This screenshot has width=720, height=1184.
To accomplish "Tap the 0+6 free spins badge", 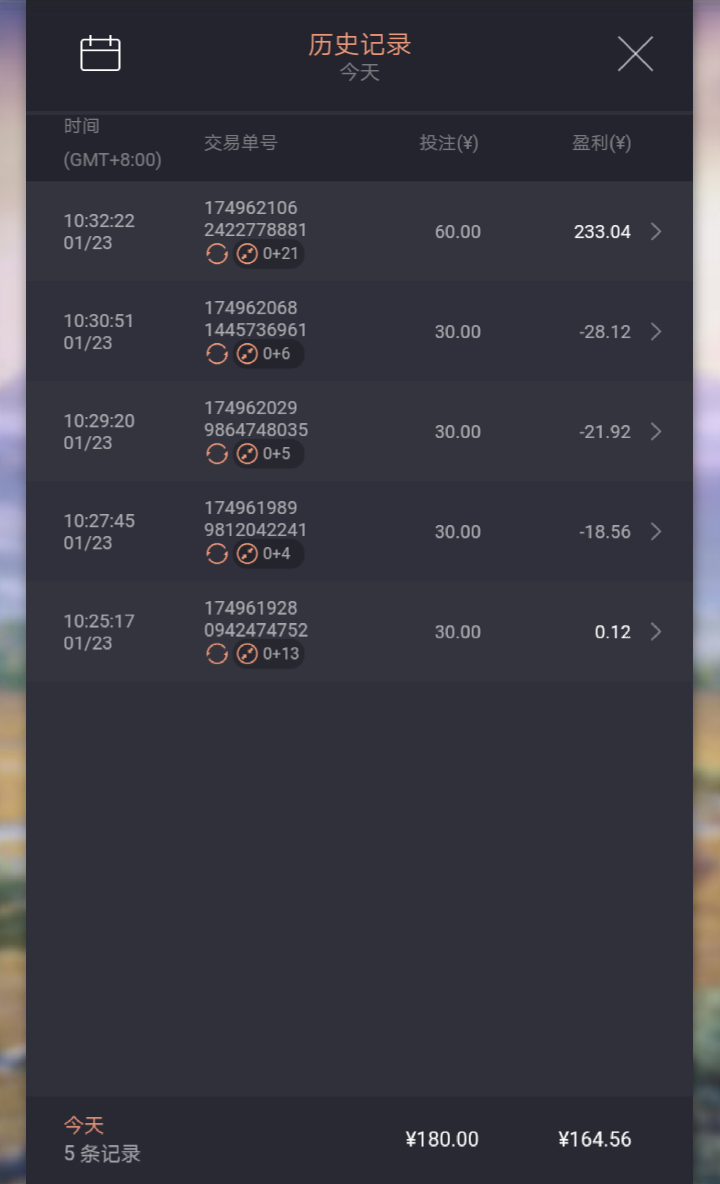I will [x=268, y=353].
